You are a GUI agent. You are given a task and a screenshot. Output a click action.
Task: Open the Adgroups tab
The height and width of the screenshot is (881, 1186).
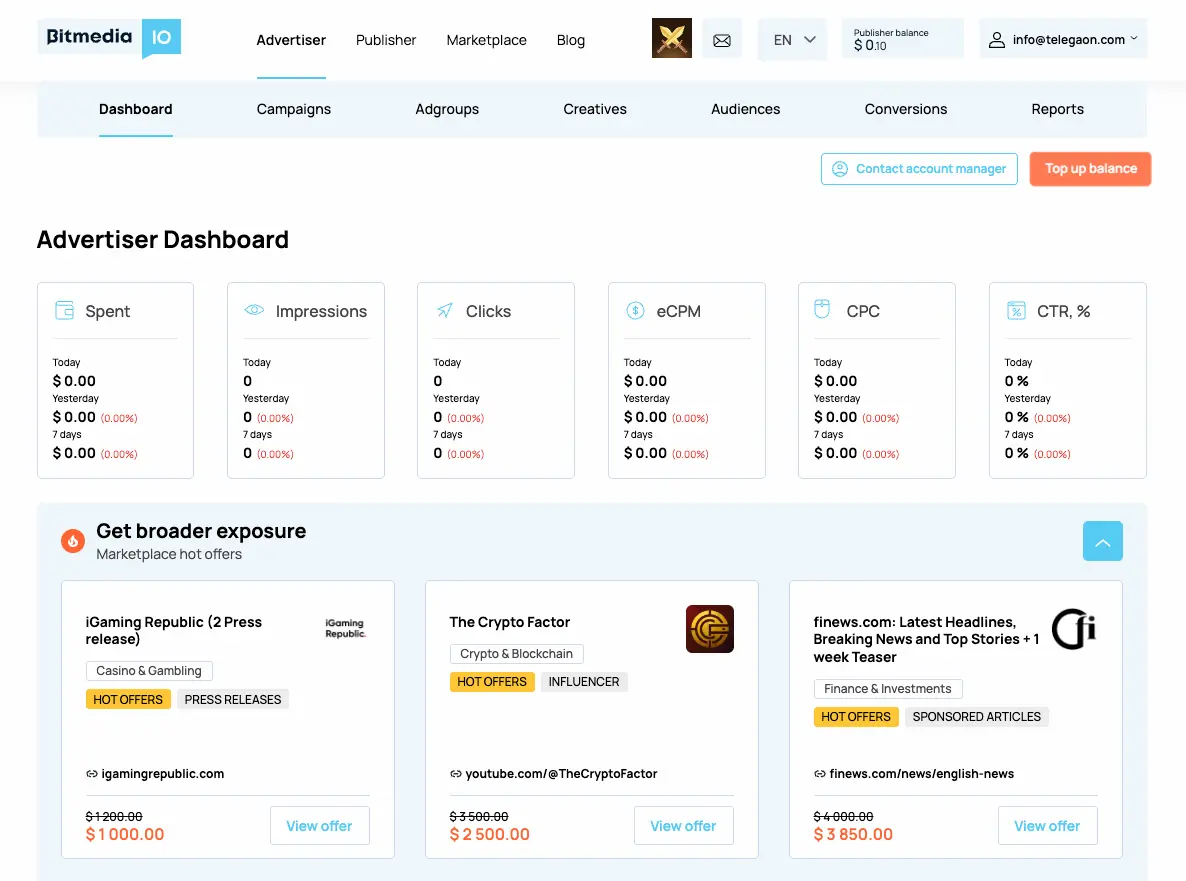(x=447, y=109)
